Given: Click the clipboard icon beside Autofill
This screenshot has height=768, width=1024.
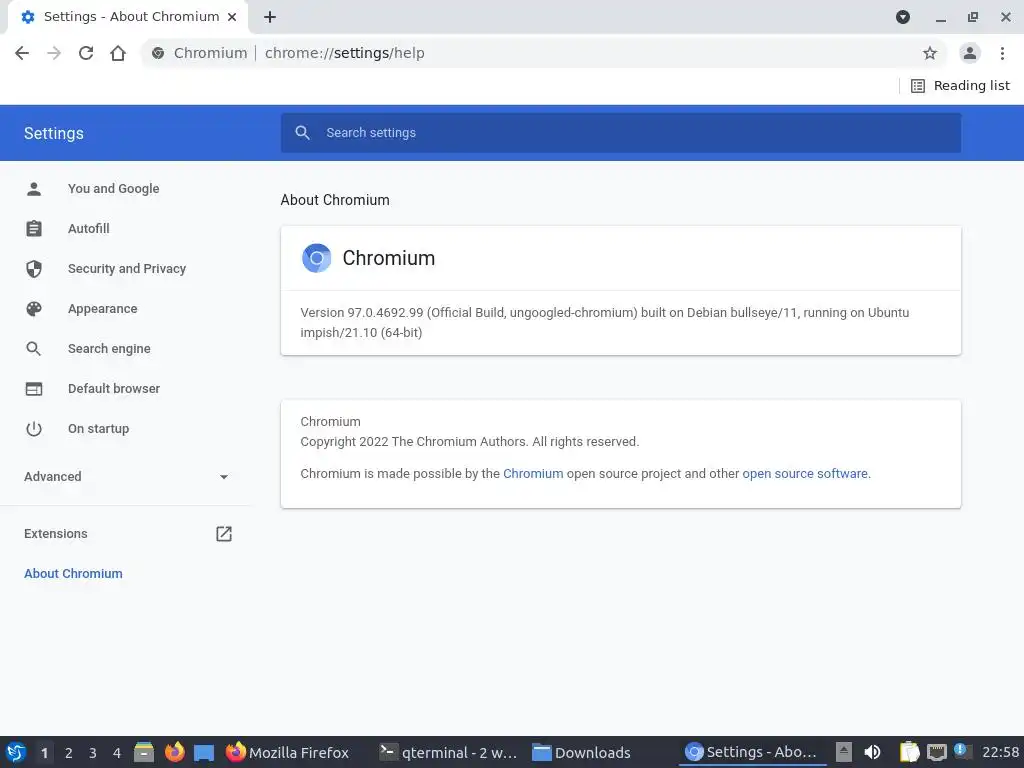Looking at the screenshot, I should click(34, 229).
